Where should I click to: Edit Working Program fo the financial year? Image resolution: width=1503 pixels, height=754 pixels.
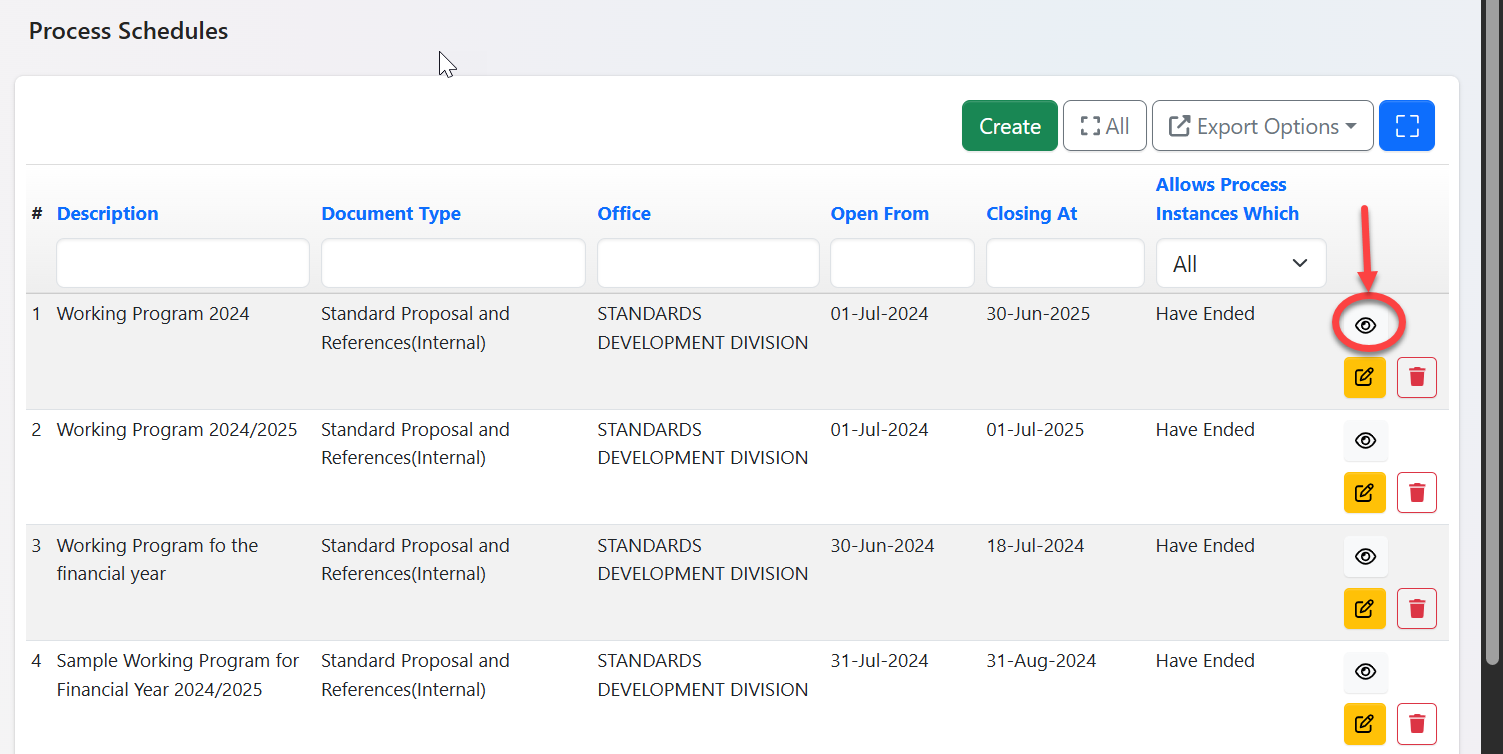point(1364,608)
